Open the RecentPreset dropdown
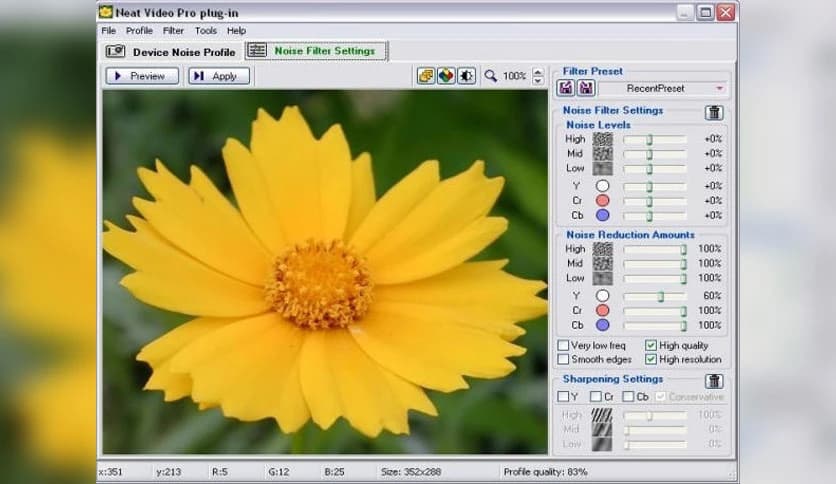836x484 pixels. pyautogui.click(x=663, y=88)
